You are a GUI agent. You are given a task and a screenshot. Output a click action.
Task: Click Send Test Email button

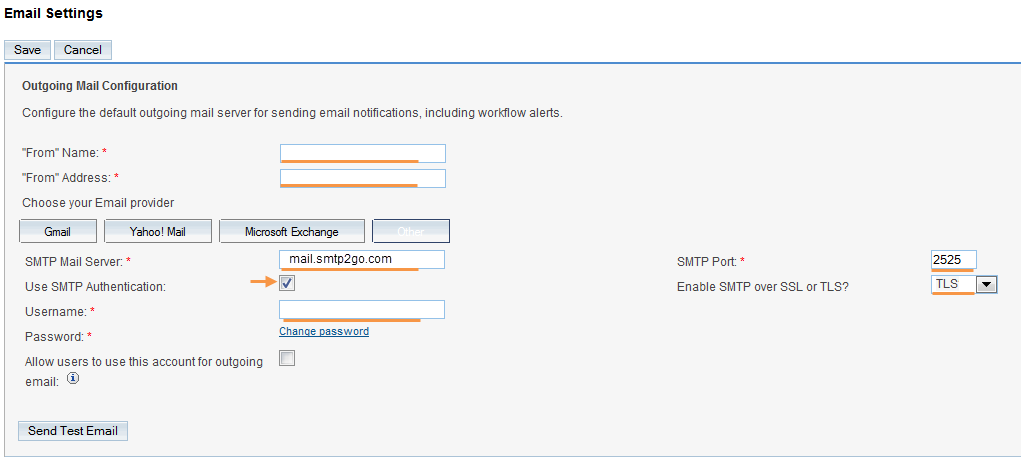pos(73,431)
